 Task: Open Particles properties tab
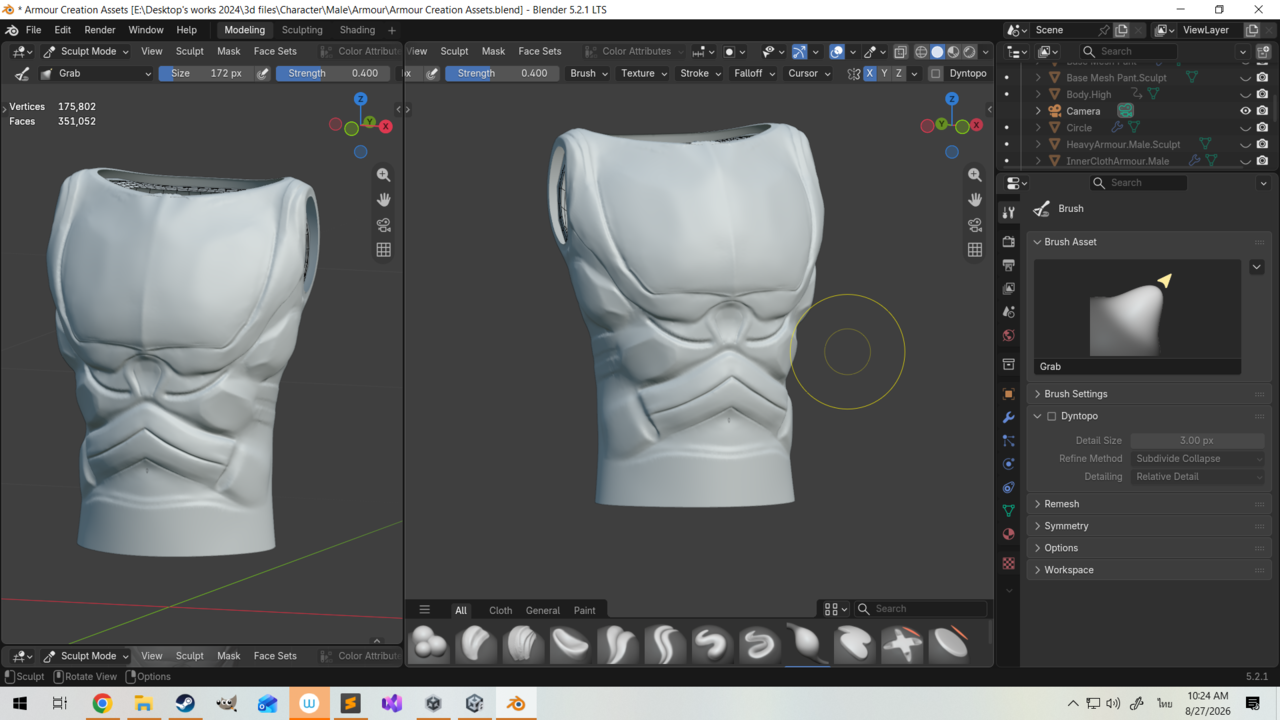[x=1008, y=441]
